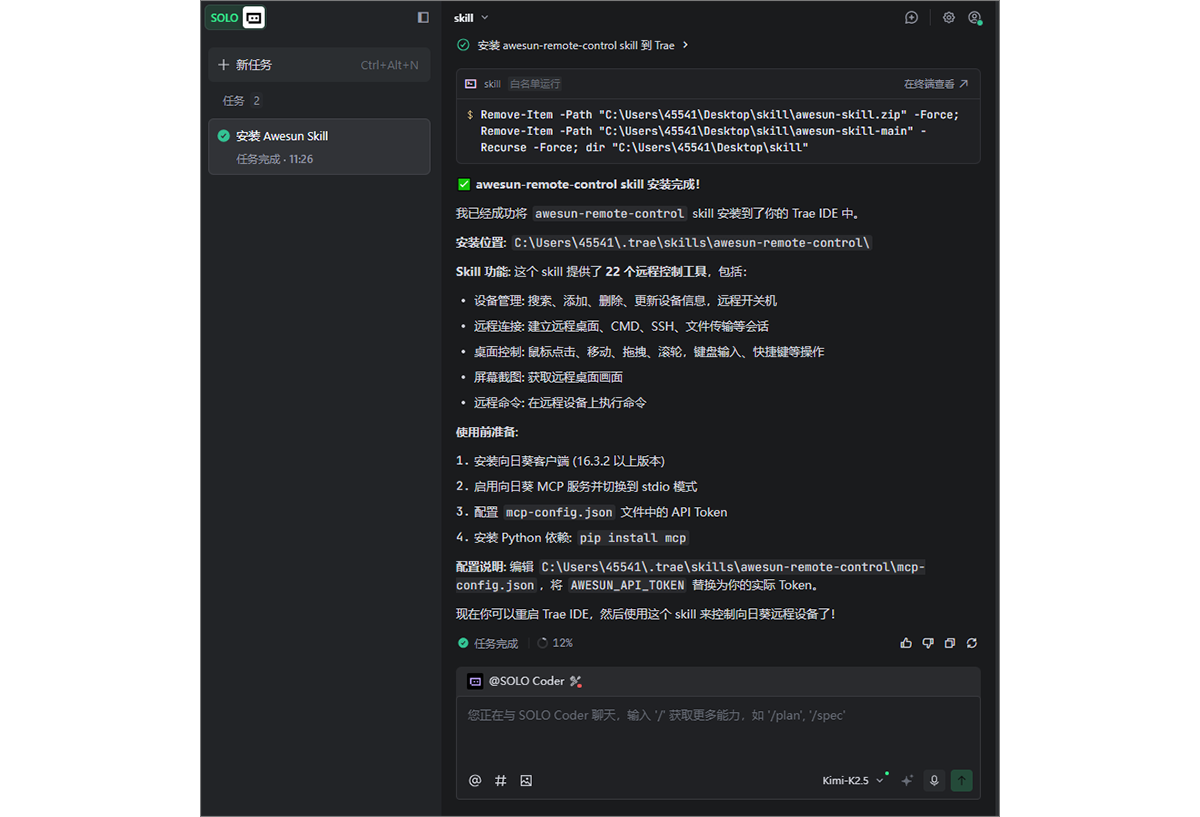1200x817 pixels.
Task: Click the 新任务 button
Action: point(318,65)
